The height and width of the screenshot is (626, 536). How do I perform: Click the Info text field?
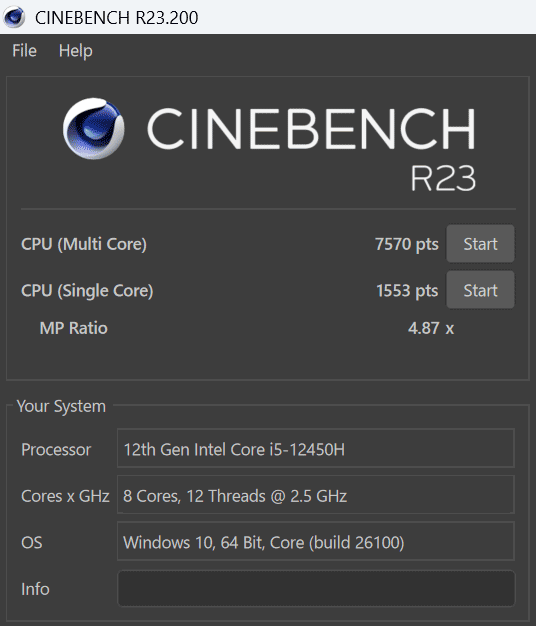[x=316, y=588]
